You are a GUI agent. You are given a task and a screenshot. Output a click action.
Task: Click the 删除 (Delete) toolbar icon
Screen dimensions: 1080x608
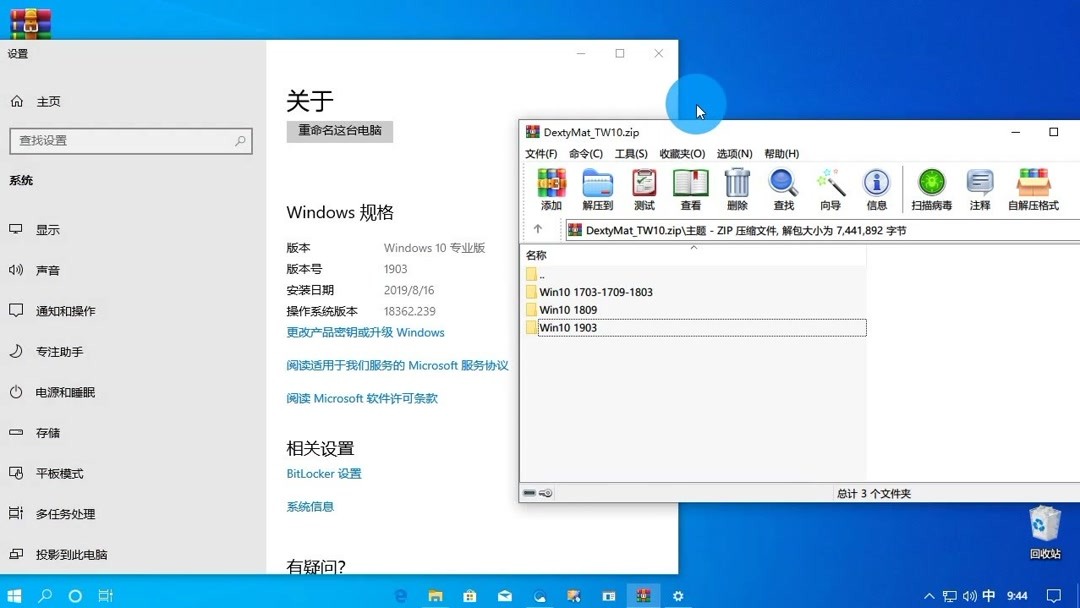(x=736, y=190)
